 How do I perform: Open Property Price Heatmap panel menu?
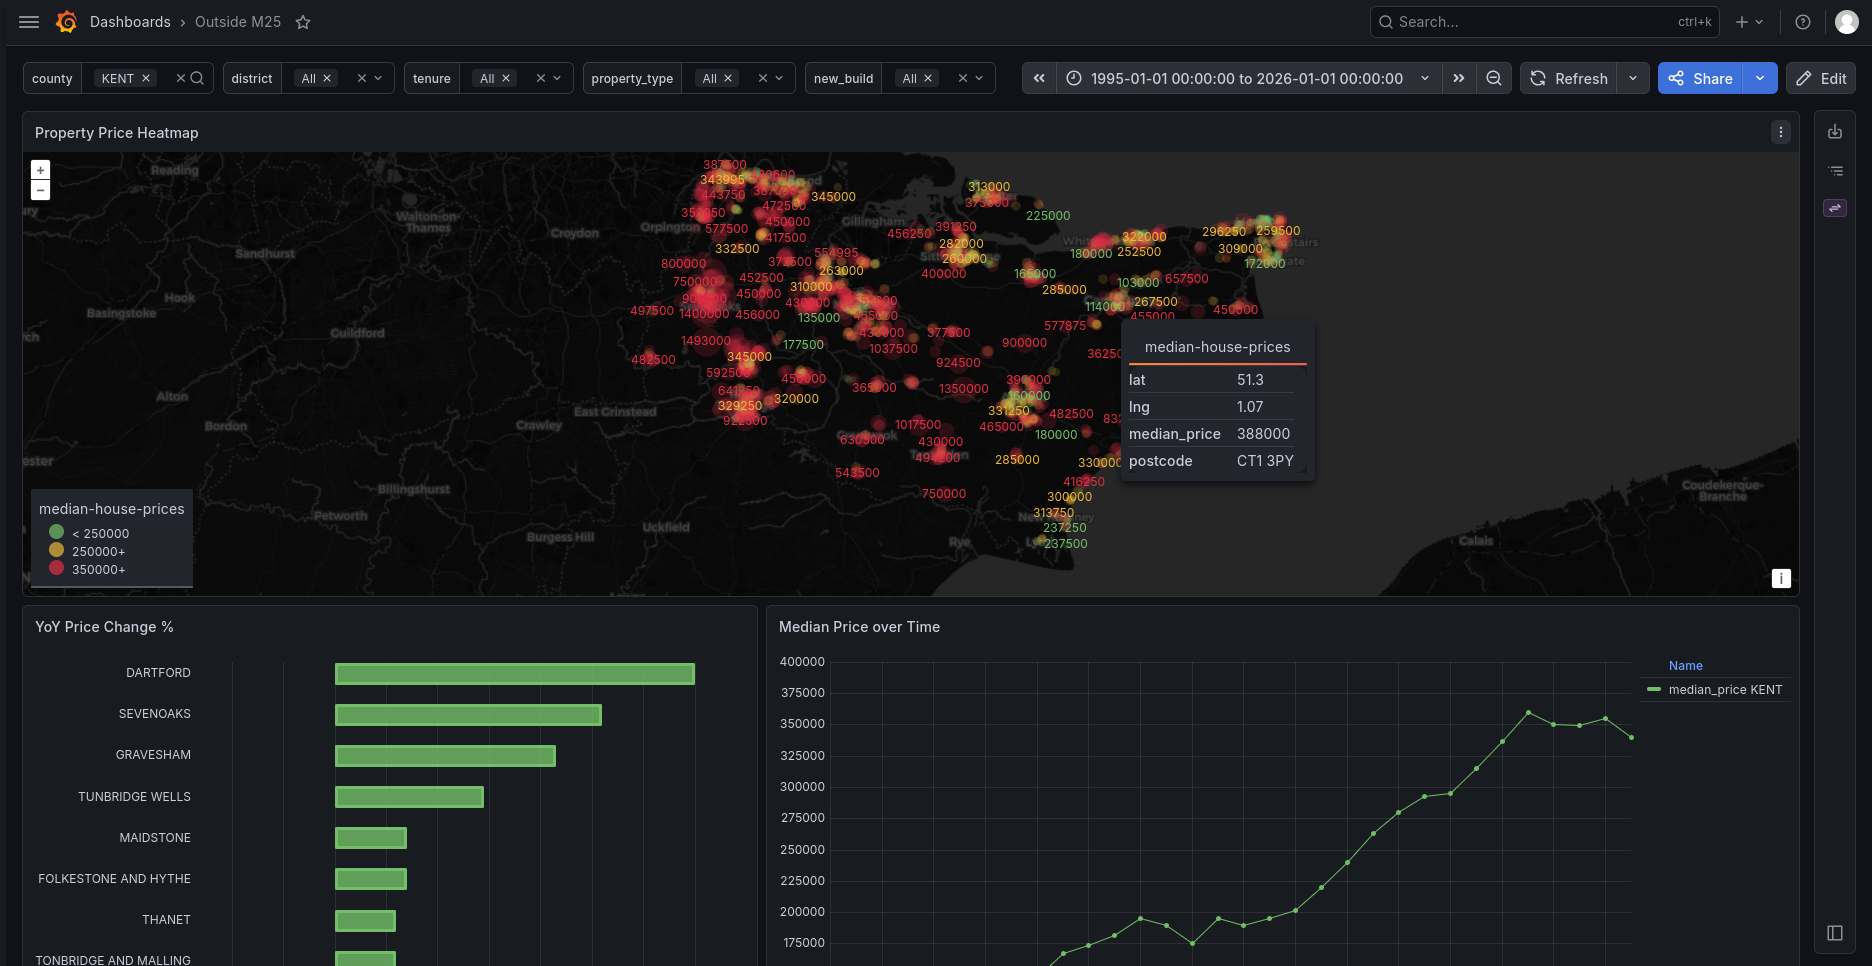[1781, 132]
